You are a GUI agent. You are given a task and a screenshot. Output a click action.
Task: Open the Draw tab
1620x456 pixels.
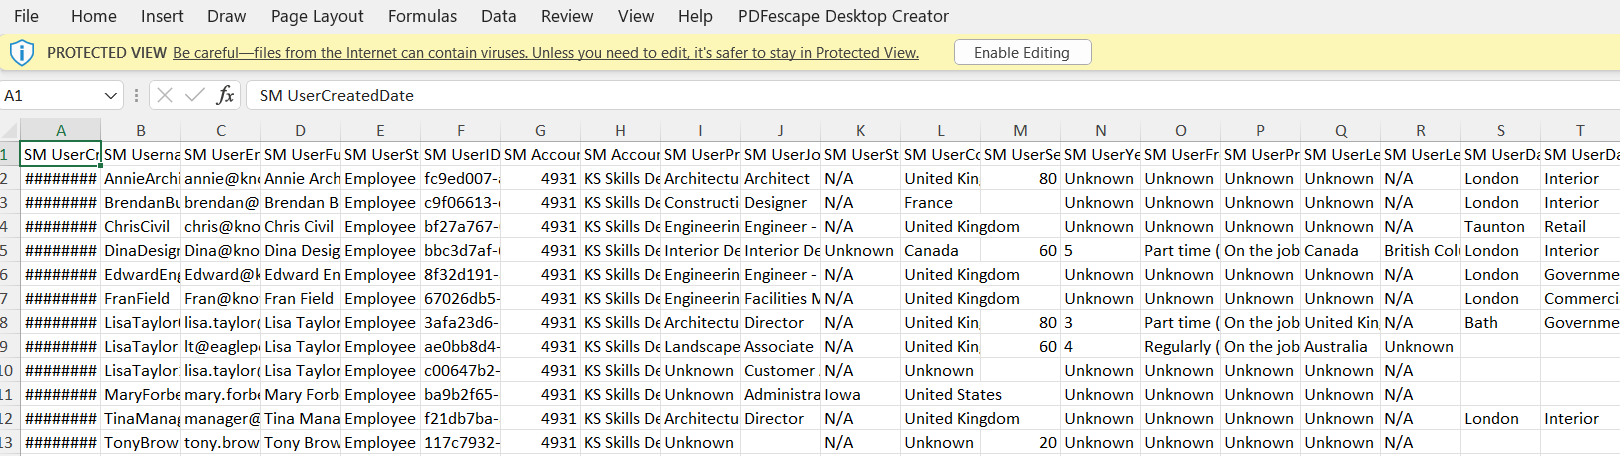[x=227, y=16]
